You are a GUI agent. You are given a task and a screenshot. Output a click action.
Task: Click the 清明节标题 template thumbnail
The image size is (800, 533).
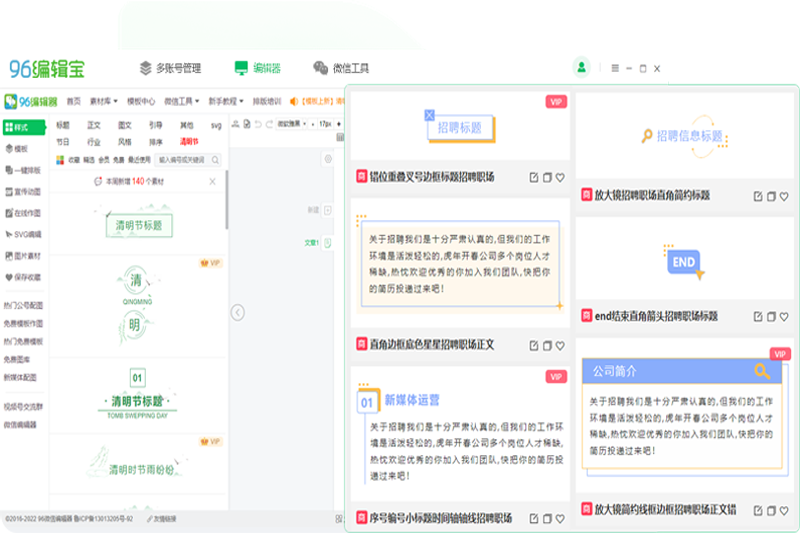tap(133, 225)
